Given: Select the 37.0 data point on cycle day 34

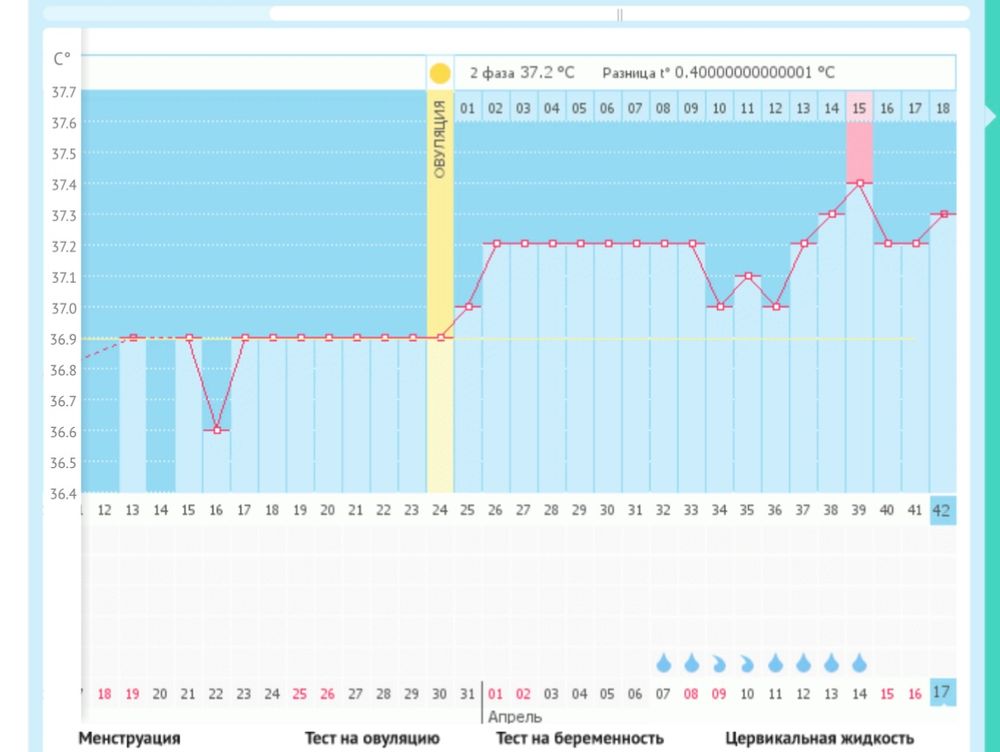Looking at the screenshot, I should pos(720,307).
